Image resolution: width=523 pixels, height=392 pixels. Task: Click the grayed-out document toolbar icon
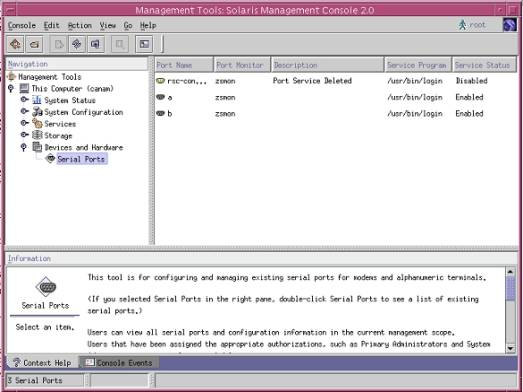(x=58, y=44)
